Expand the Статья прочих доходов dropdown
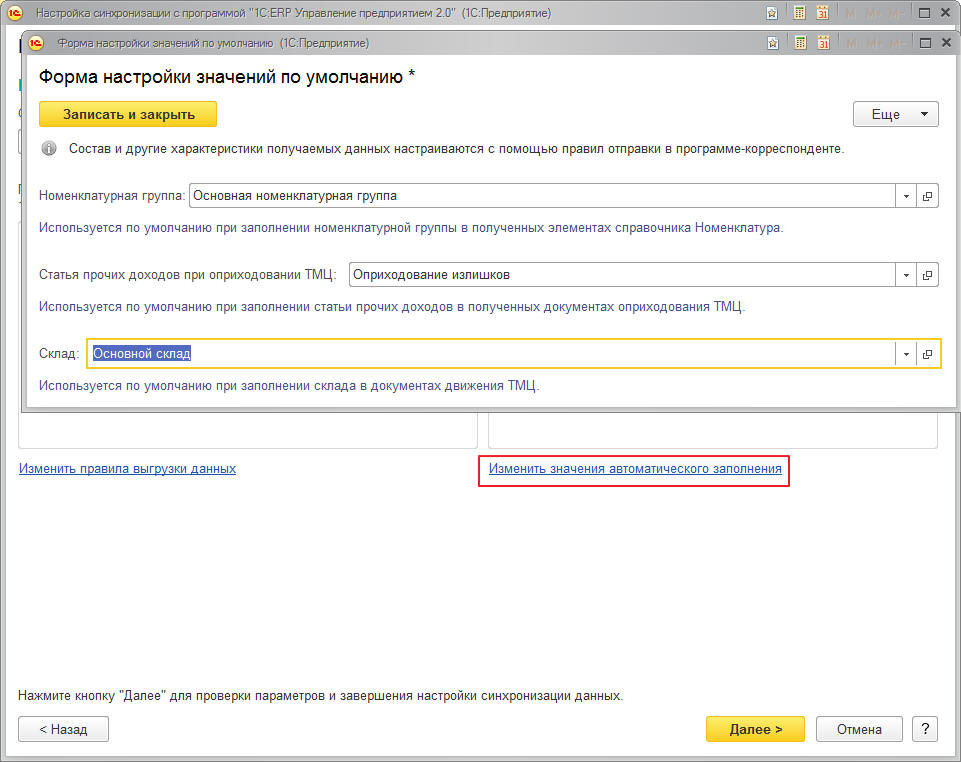Screen dimensions: 961x762 pyautogui.click(x=905, y=275)
